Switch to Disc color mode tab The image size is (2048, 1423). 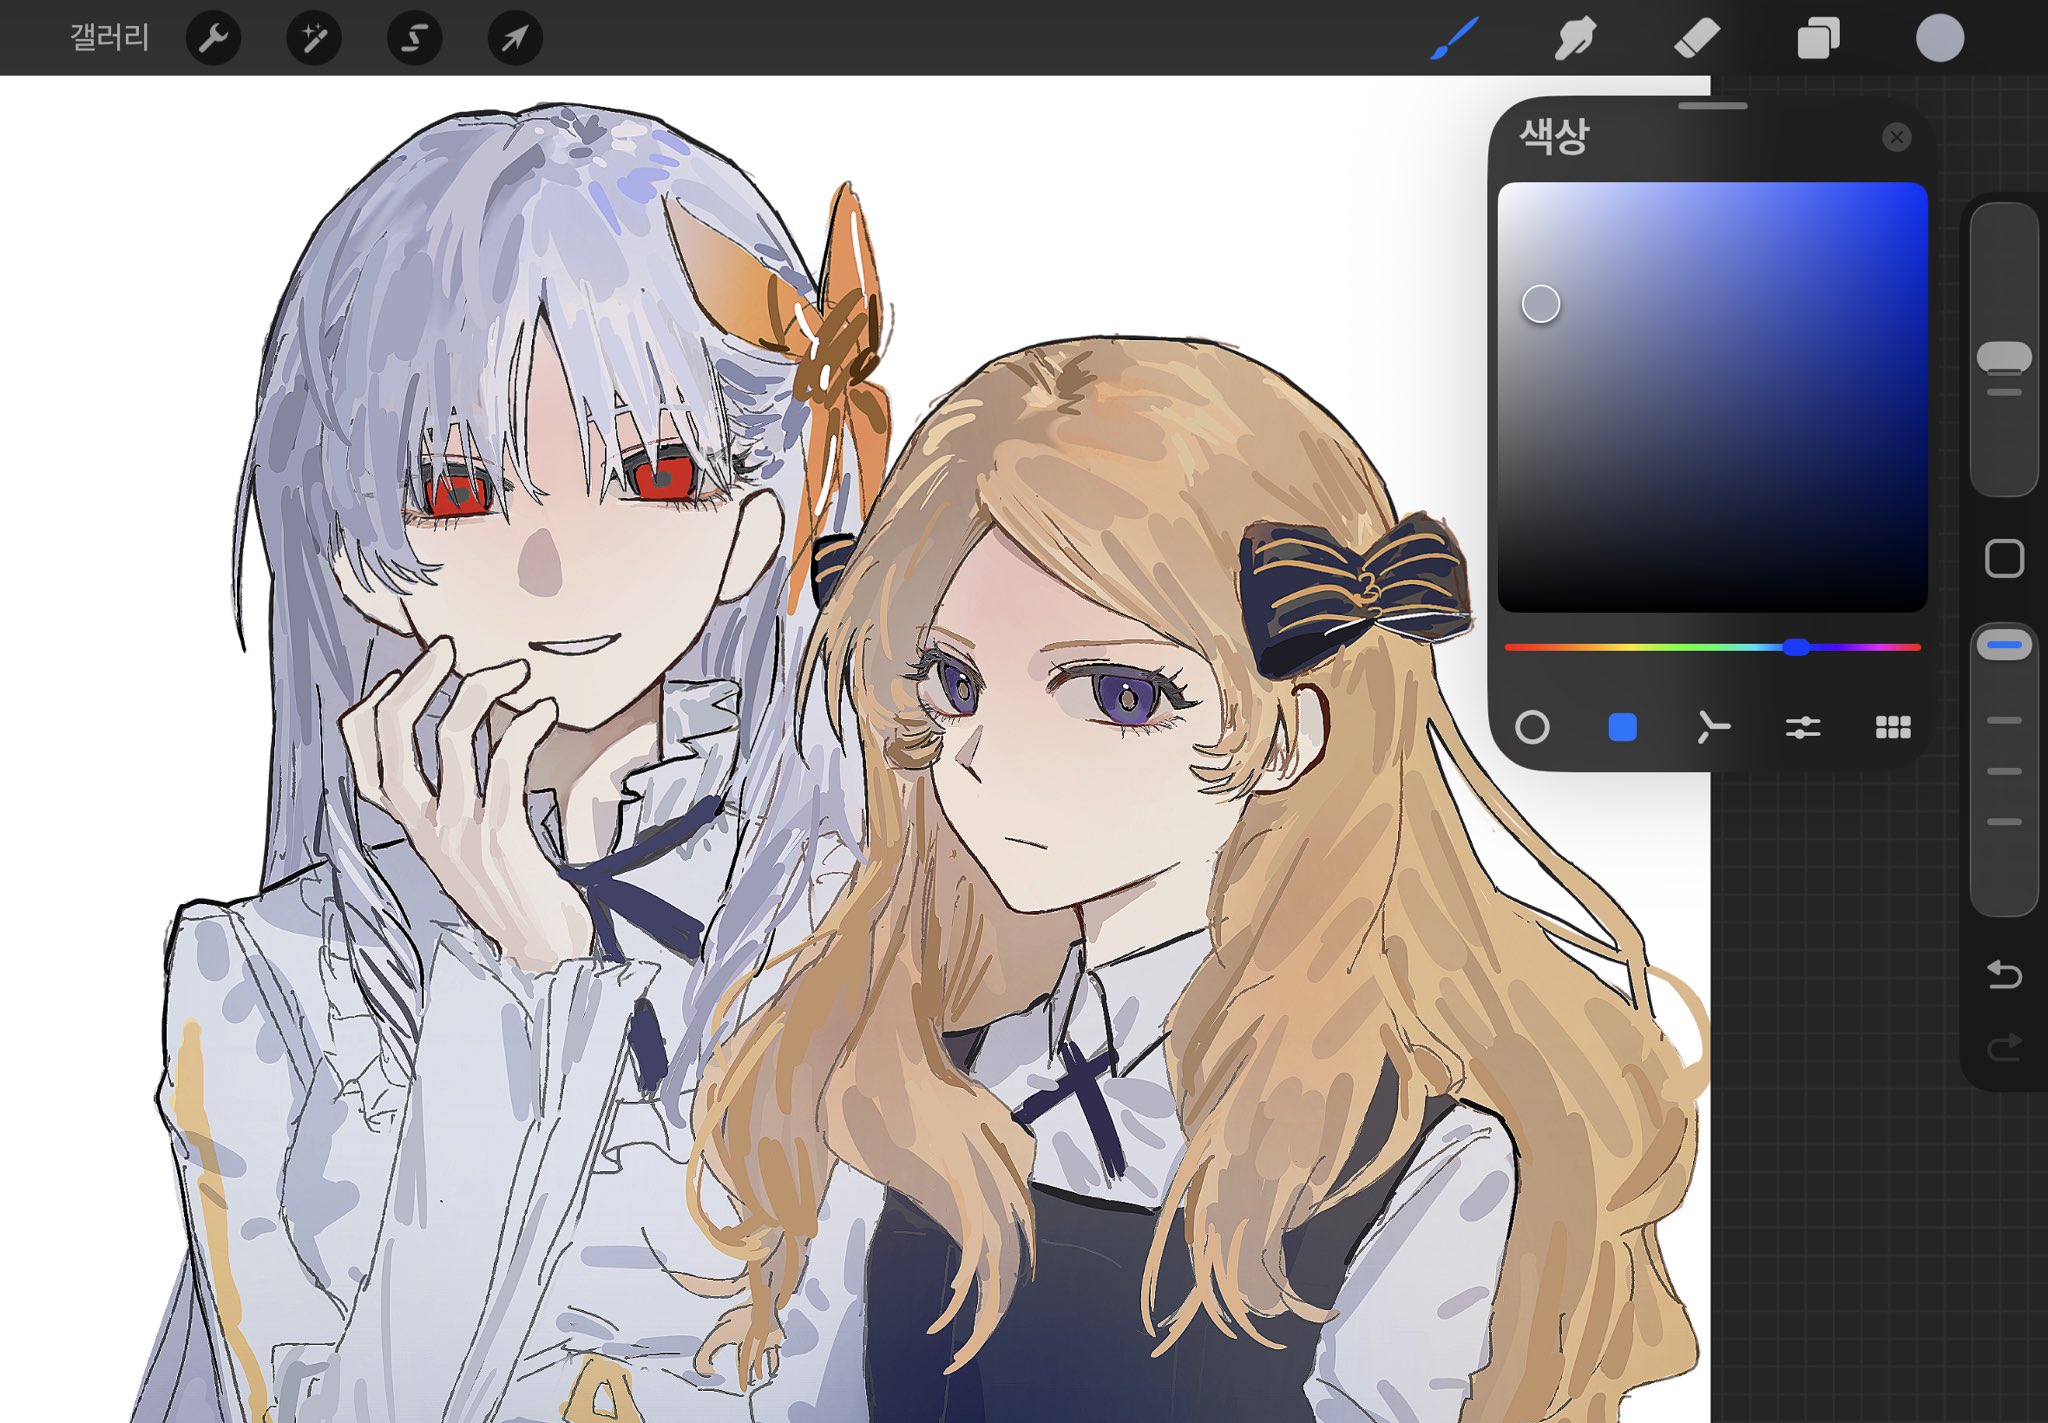click(x=1532, y=727)
